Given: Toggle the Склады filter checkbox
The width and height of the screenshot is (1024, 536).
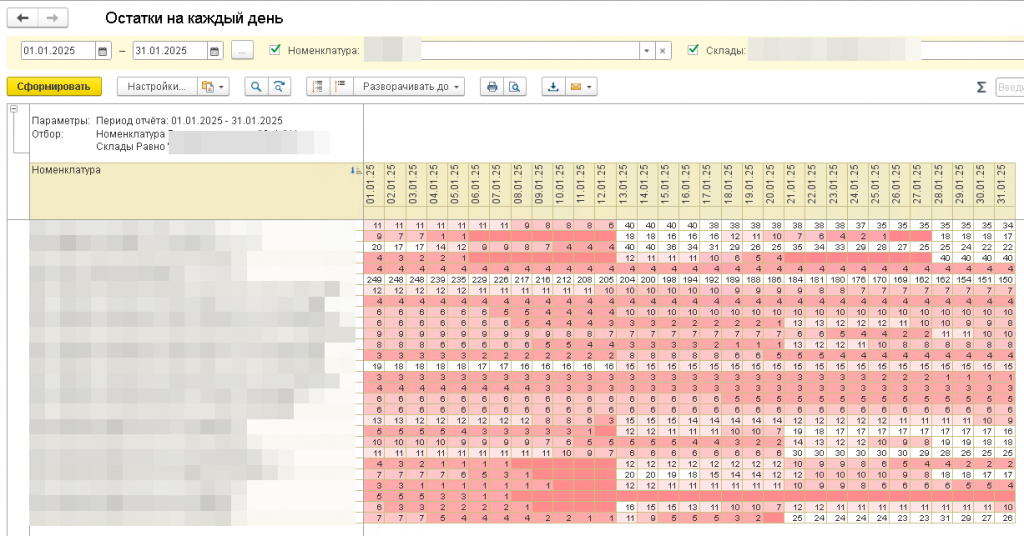Looking at the screenshot, I should coord(693,50).
